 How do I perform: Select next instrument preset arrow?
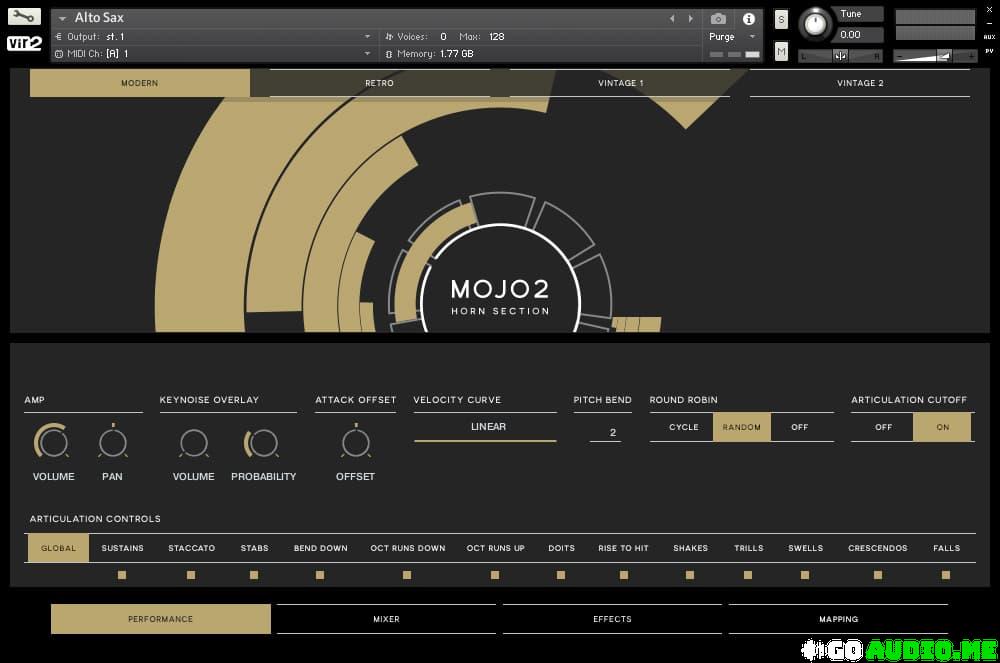690,18
